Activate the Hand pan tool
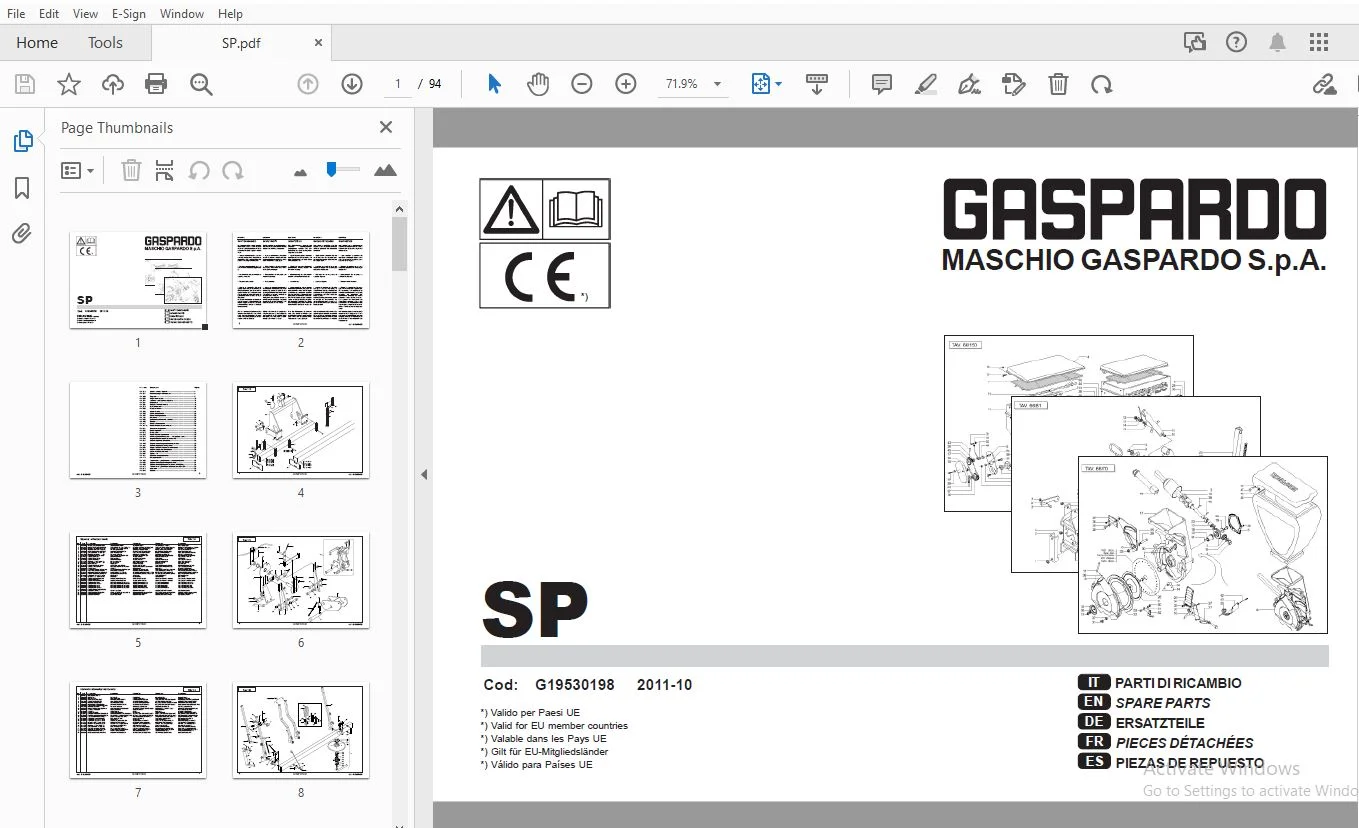This screenshot has height=828, width=1359. pos(538,85)
